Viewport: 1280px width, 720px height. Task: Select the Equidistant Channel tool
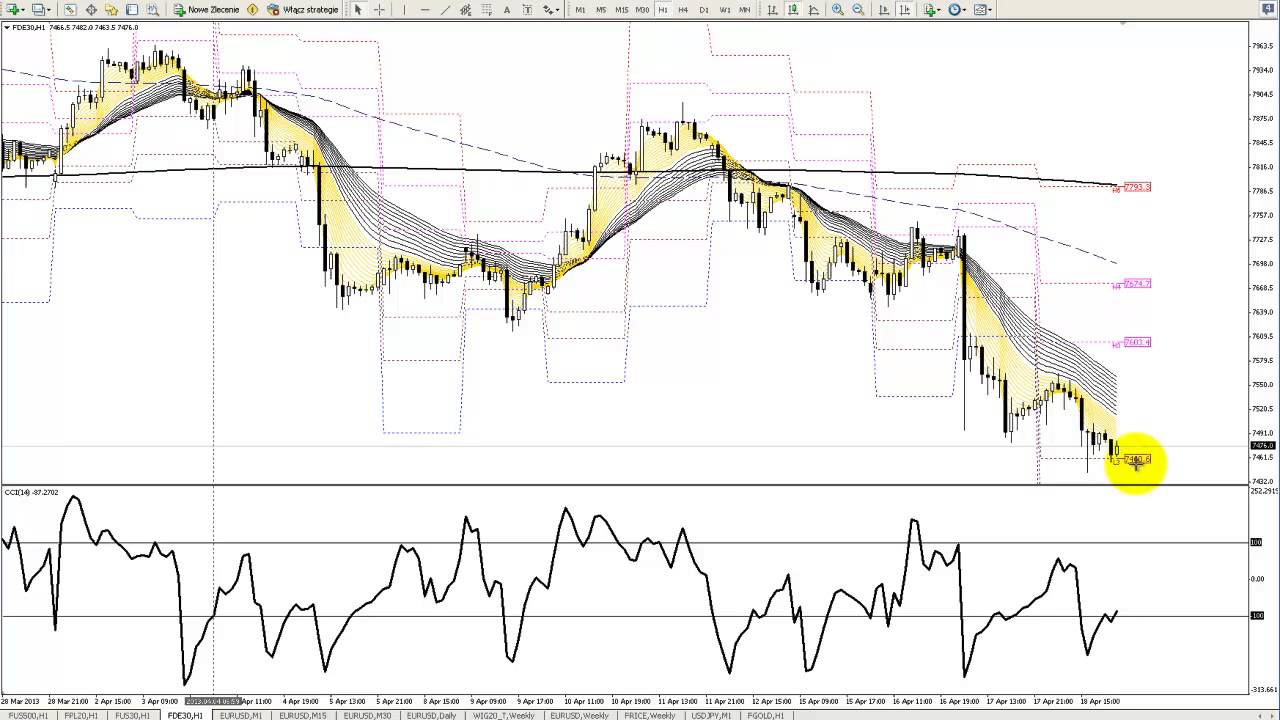click(466, 9)
